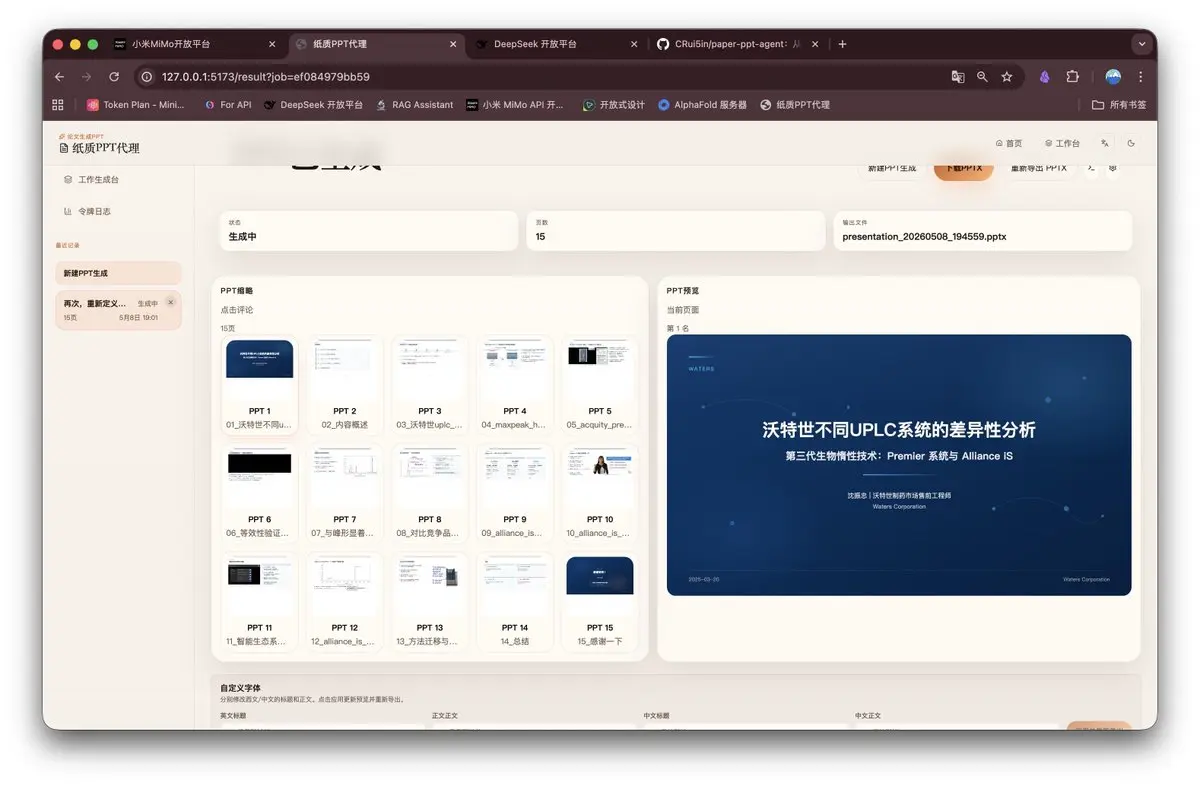1200x786 pixels.
Task: Select the PPT 1 thumbnail
Action: 259,388
